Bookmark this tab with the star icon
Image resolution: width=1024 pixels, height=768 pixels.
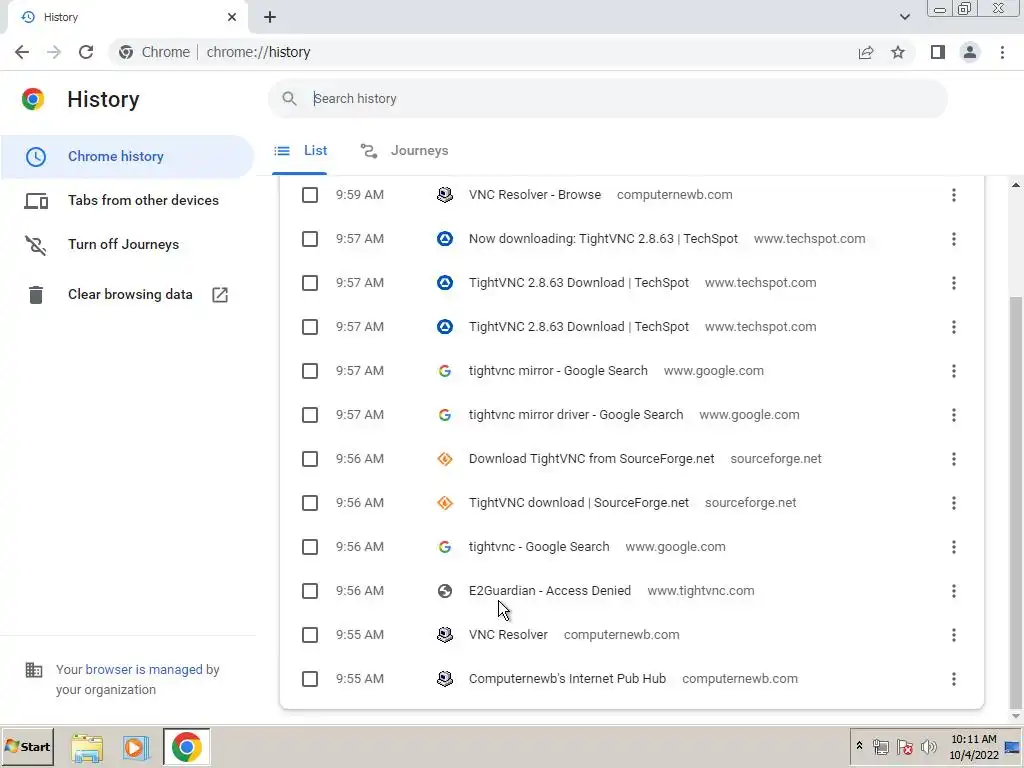[898, 52]
